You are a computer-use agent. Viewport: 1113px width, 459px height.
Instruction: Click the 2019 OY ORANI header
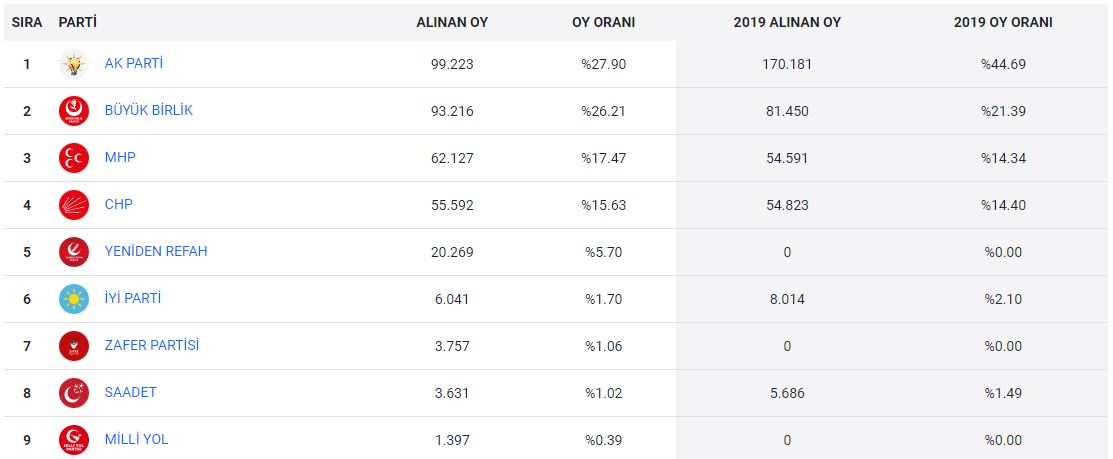point(1003,22)
